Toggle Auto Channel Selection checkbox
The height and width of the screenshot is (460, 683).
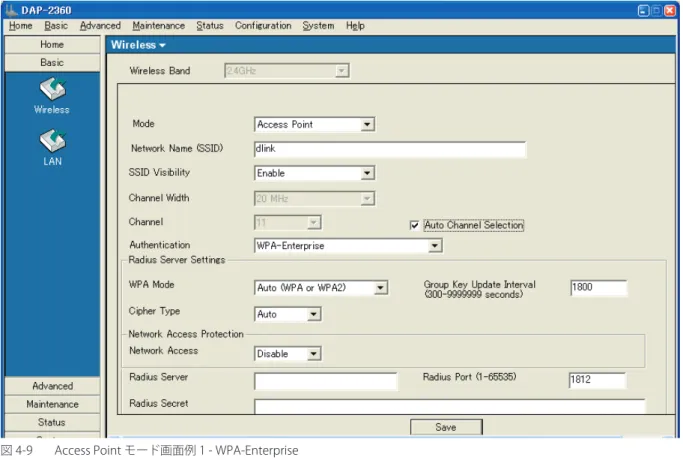click(414, 225)
